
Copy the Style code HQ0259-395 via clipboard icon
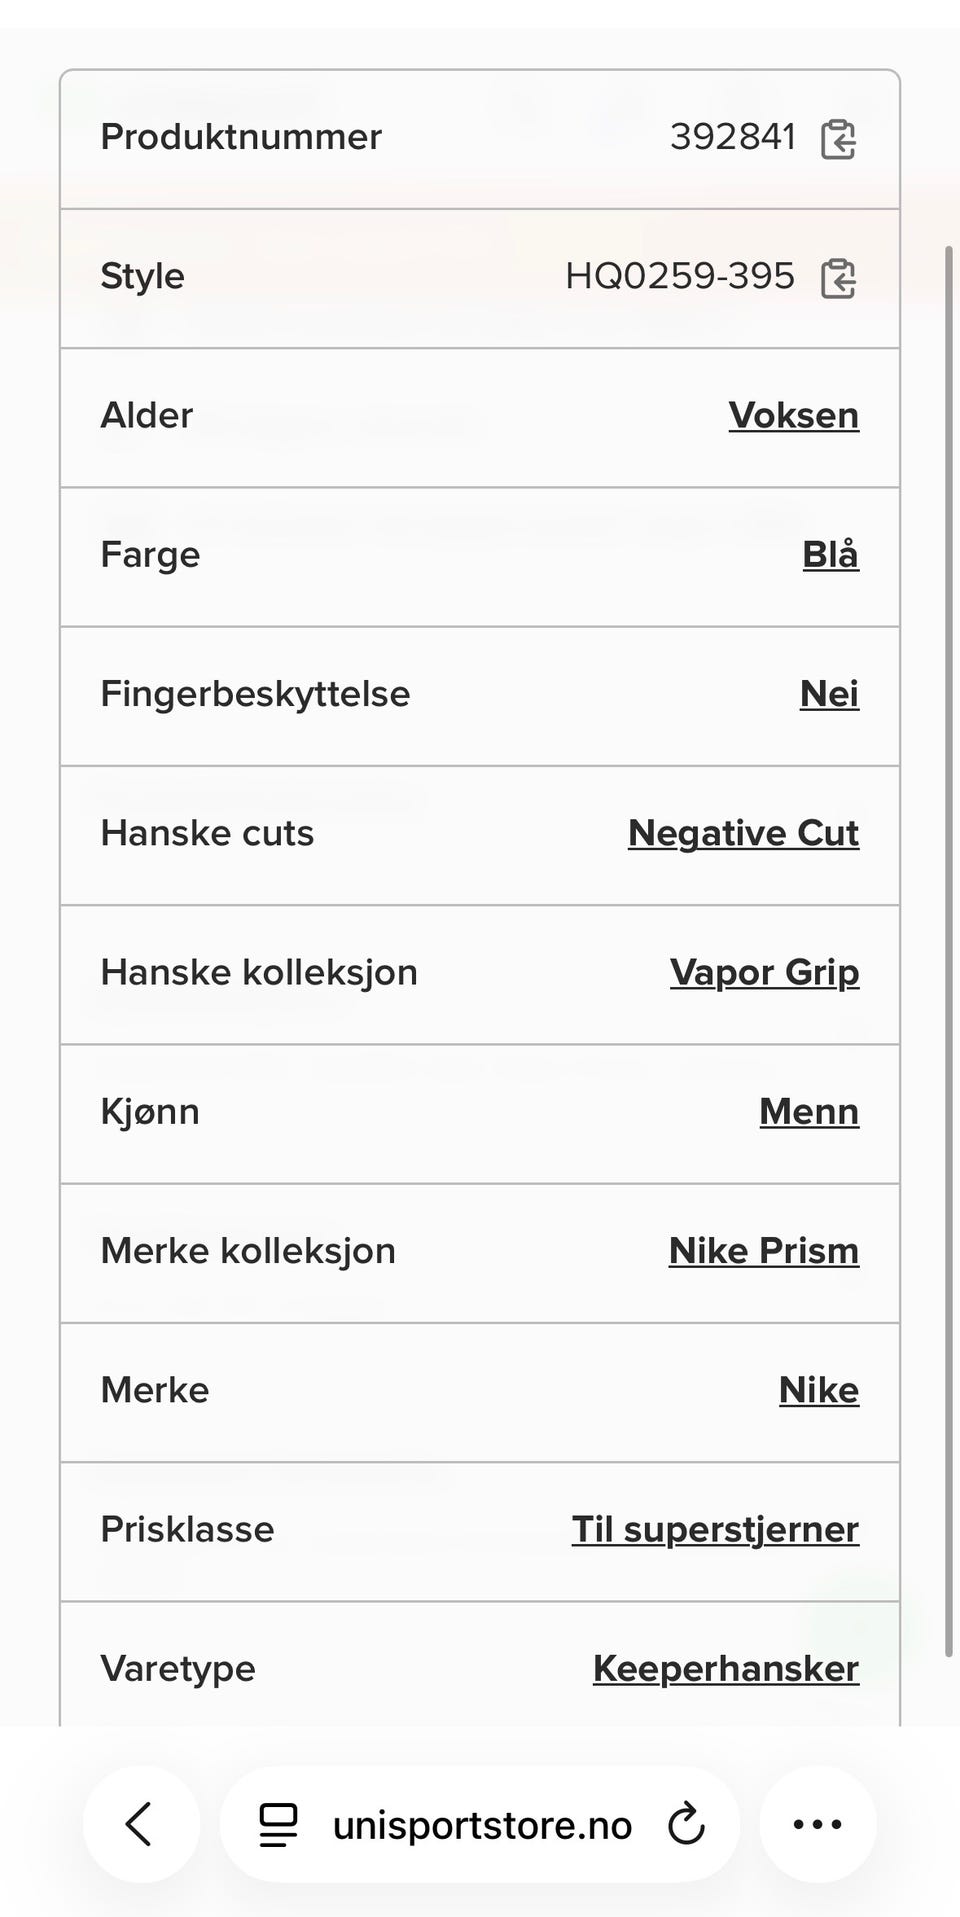(838, 278)
